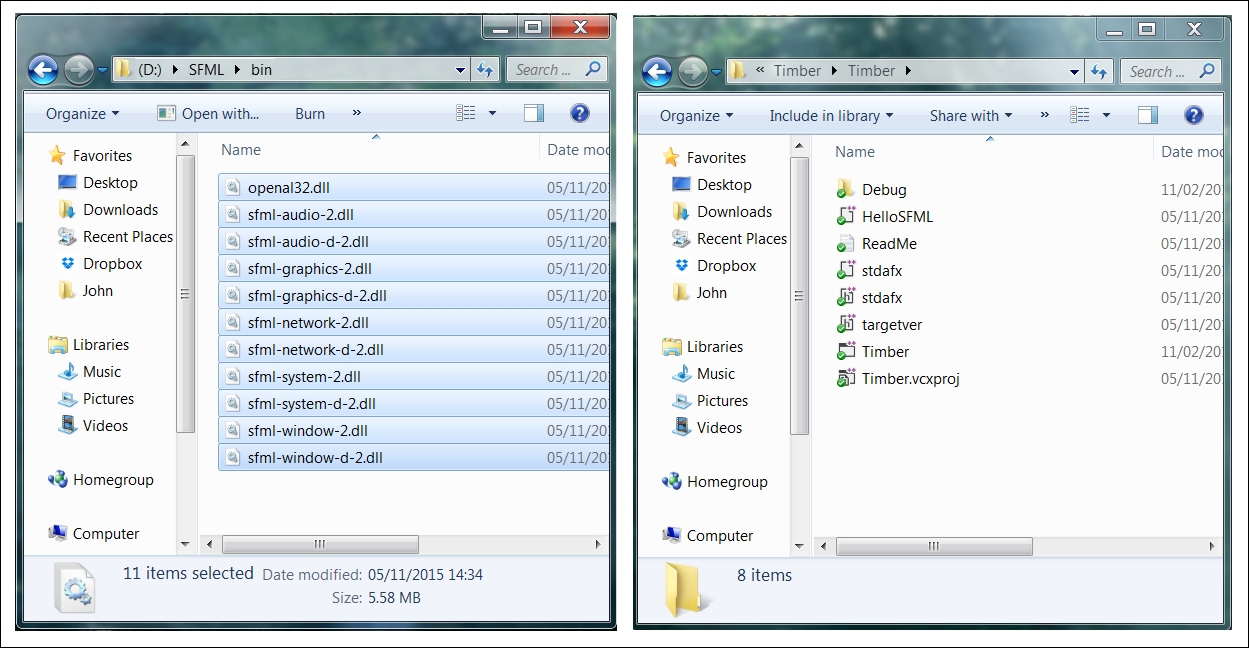
Task: Select HelloSFML source file icon
Action: click(x=845, y=216)
